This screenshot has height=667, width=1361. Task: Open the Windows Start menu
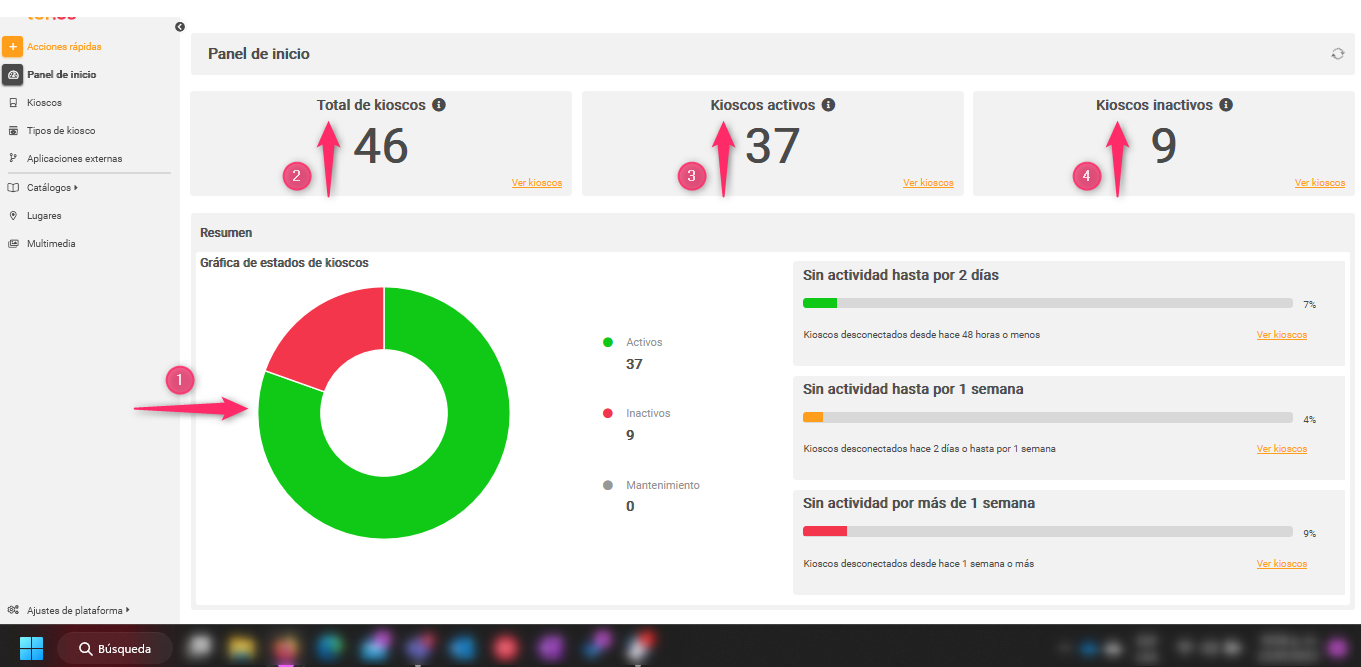click(32, 648)
